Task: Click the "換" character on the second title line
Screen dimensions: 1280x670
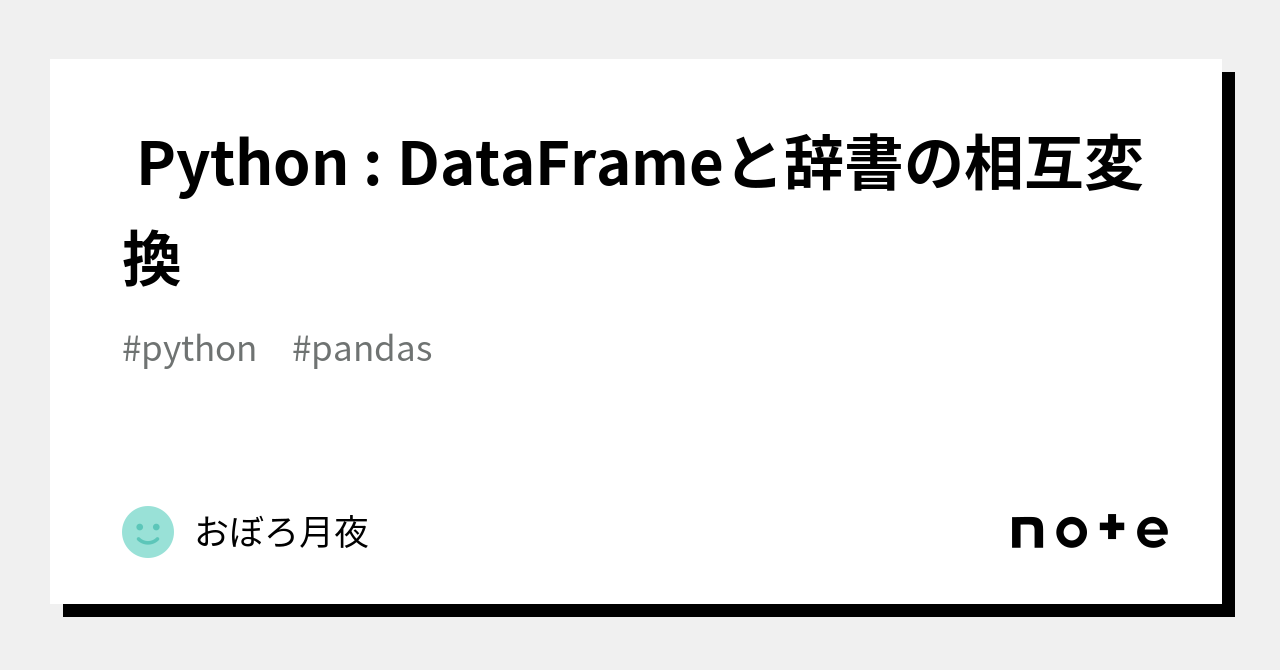Action: pyautogui.click(x=152, y=258)
